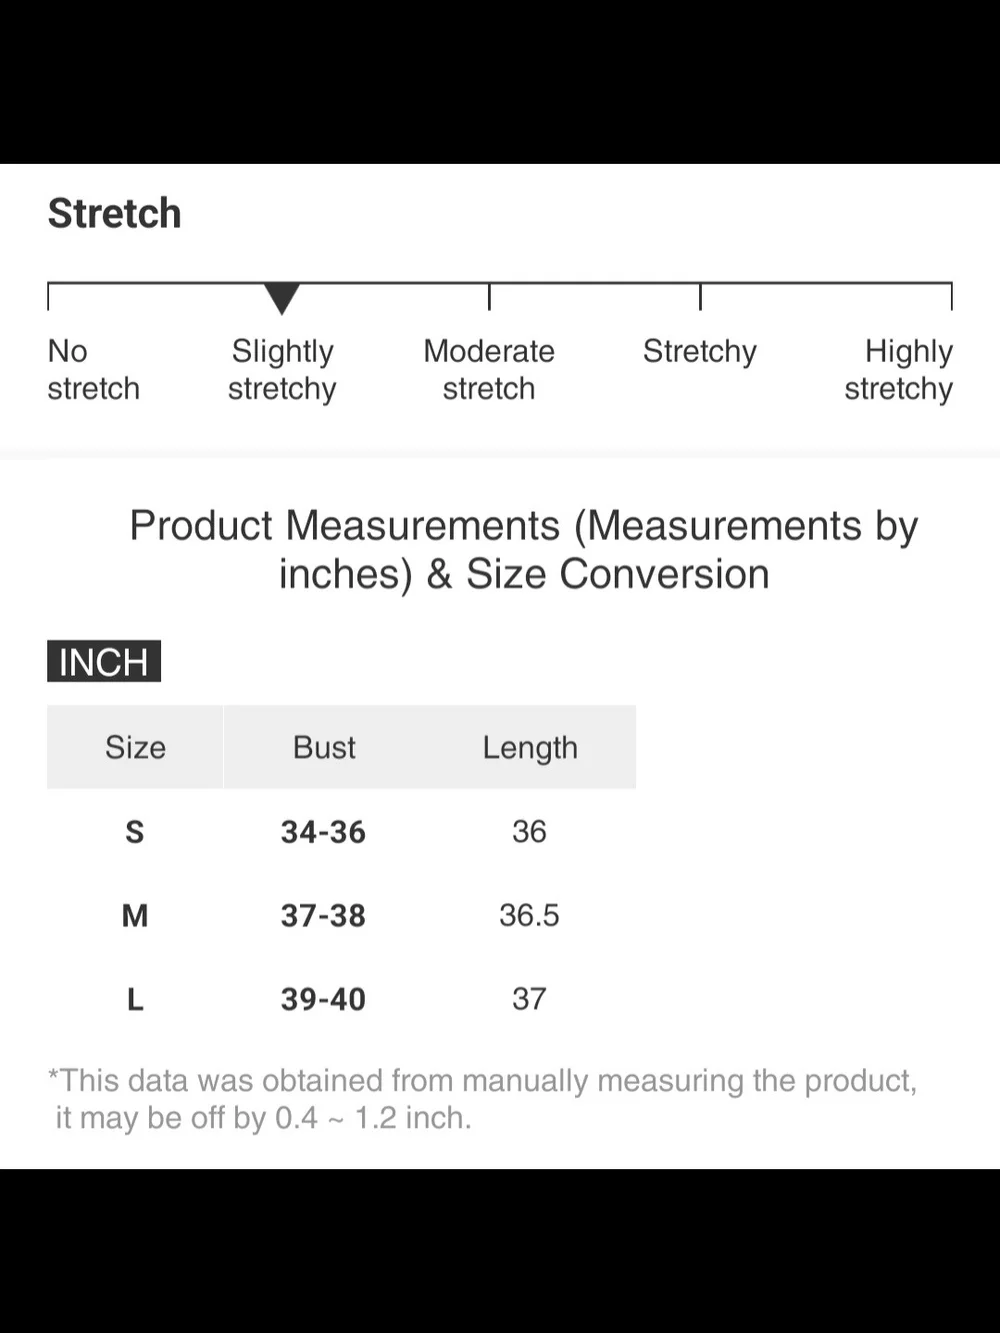The image size is (1000, 1333).
Task: Click the Product Measurements title text
Action: pos(524,550)
